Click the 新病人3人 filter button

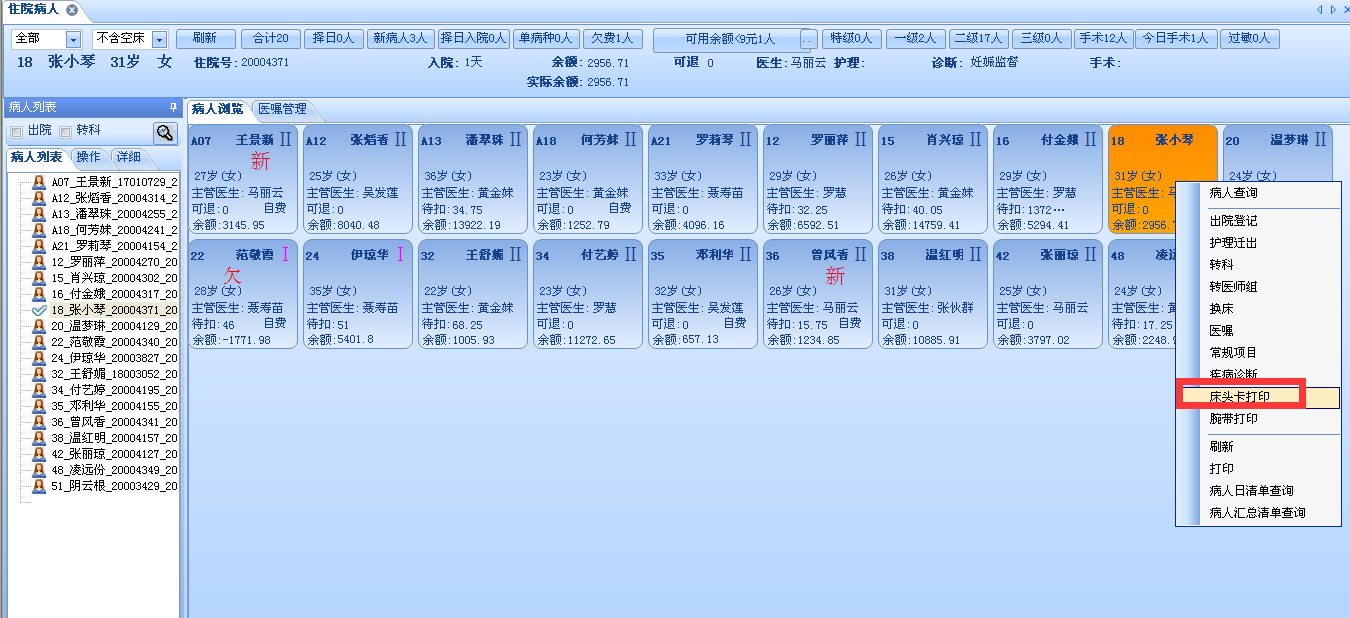click(400, 39)
